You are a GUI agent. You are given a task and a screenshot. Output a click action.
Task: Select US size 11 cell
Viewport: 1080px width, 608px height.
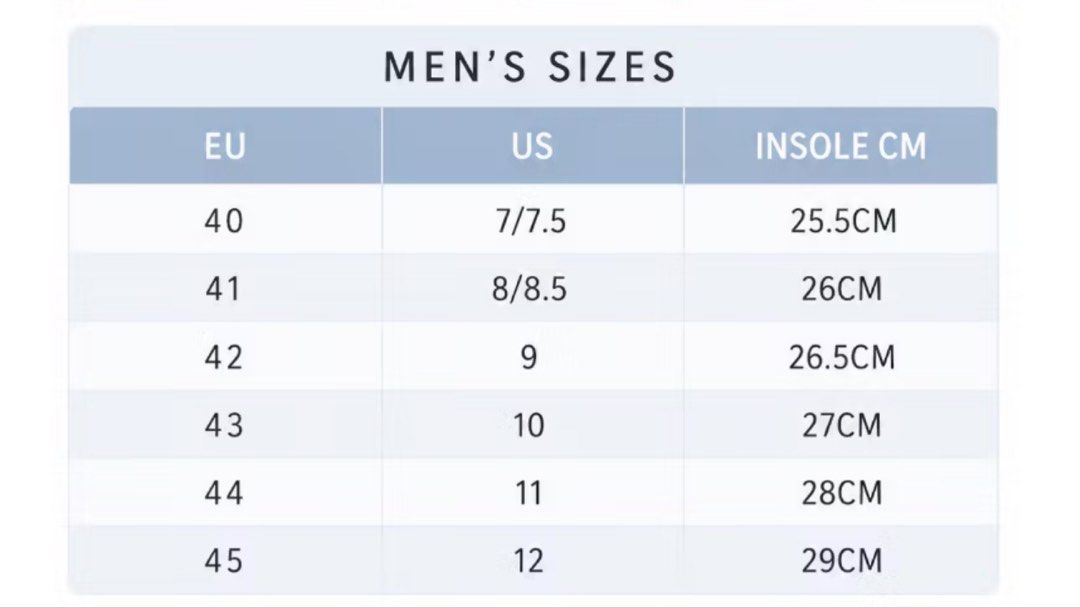532,493
